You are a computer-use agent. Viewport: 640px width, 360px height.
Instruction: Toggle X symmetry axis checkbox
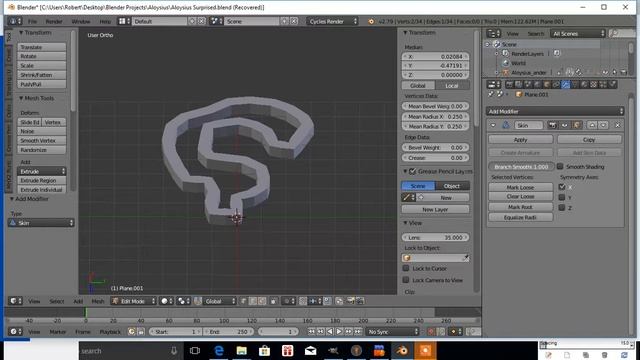(562, 187)
